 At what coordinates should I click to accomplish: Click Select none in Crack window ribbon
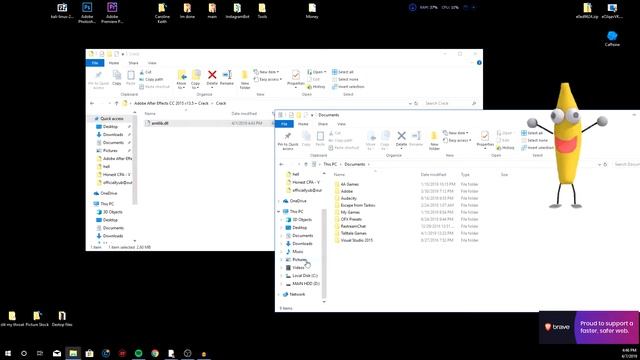point(345,79)
